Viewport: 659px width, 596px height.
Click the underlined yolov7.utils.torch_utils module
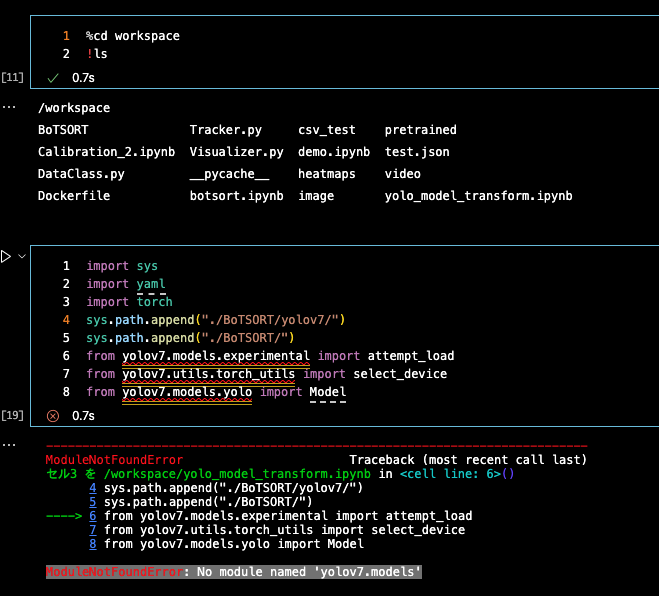[208, 374]
